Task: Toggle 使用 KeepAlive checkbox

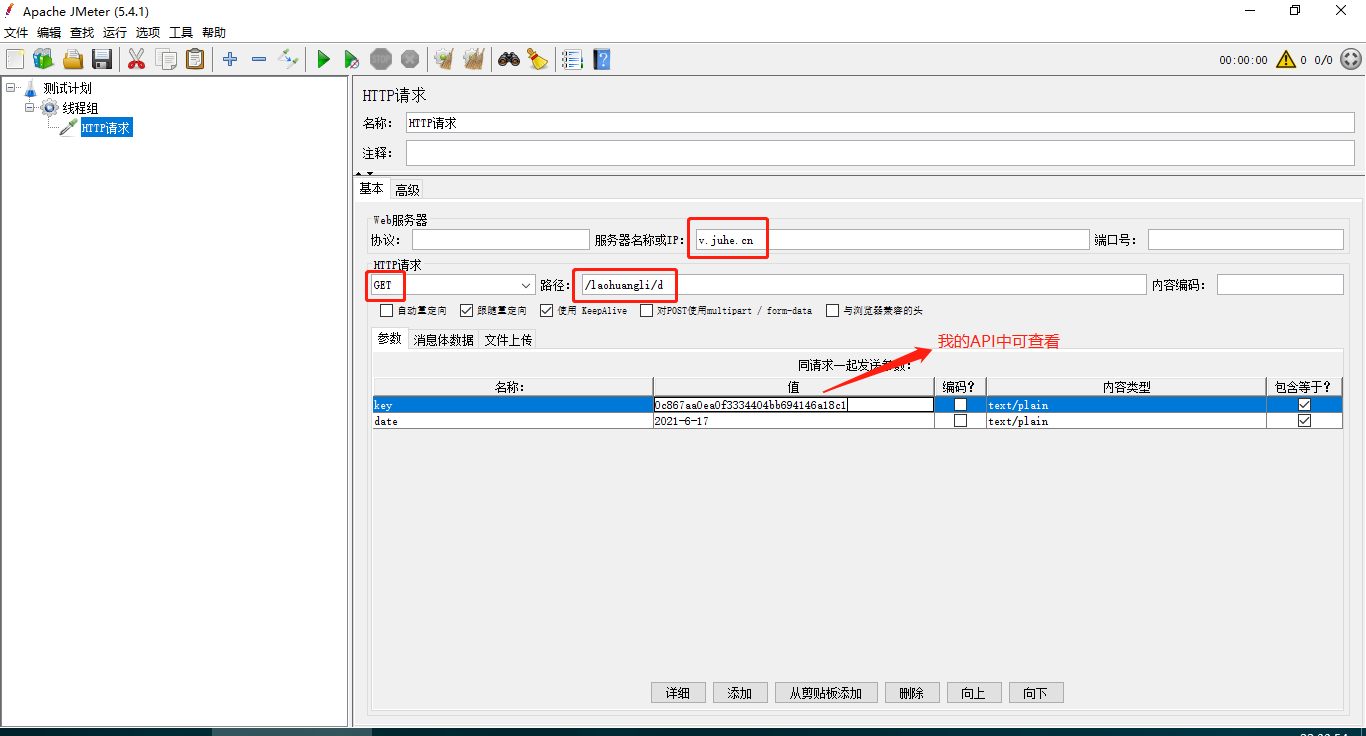Action: (547, 311)
